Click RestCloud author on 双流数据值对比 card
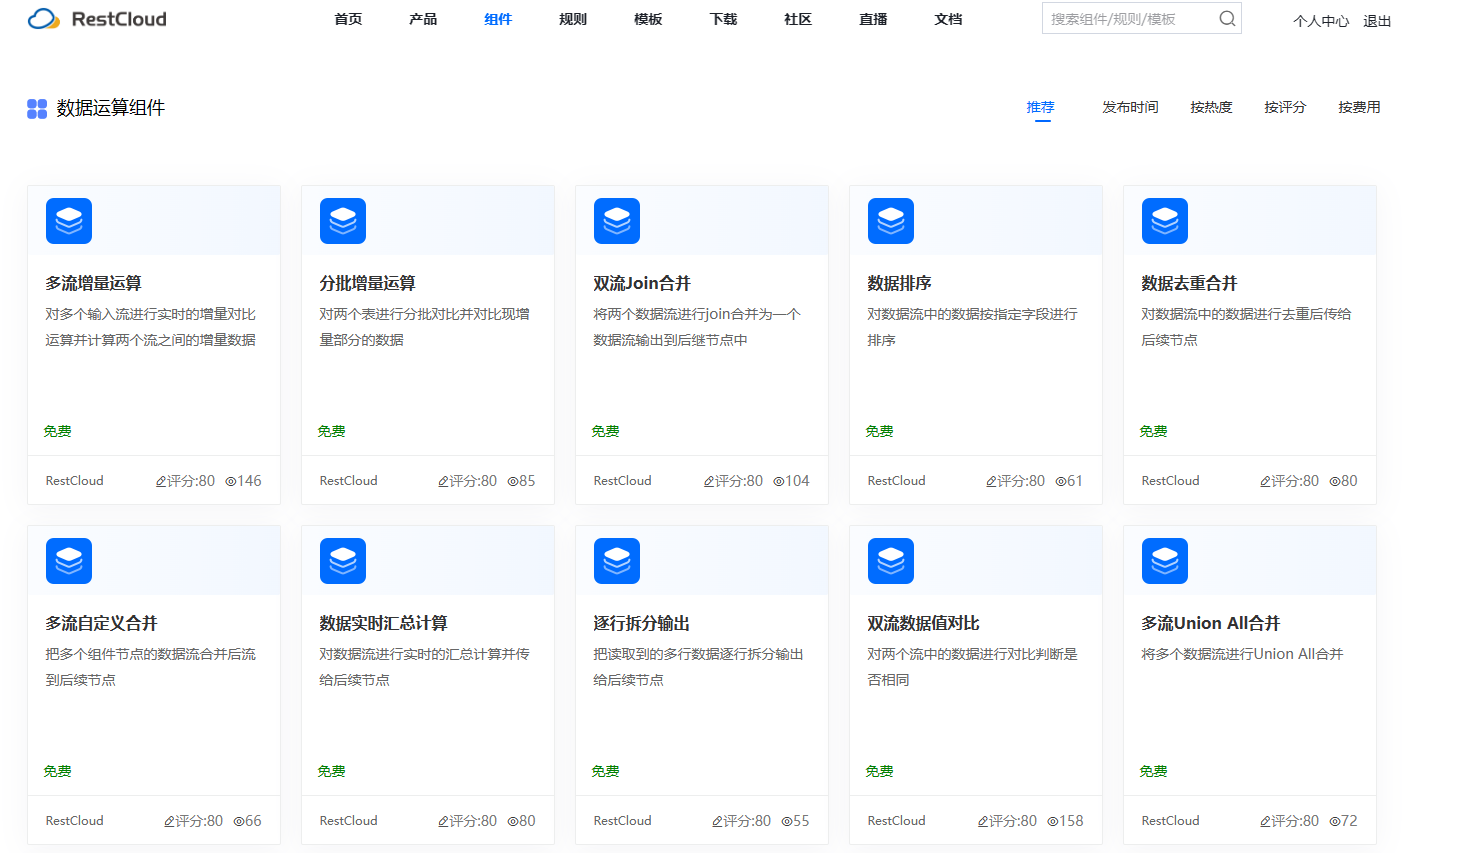 pos(896,821)
